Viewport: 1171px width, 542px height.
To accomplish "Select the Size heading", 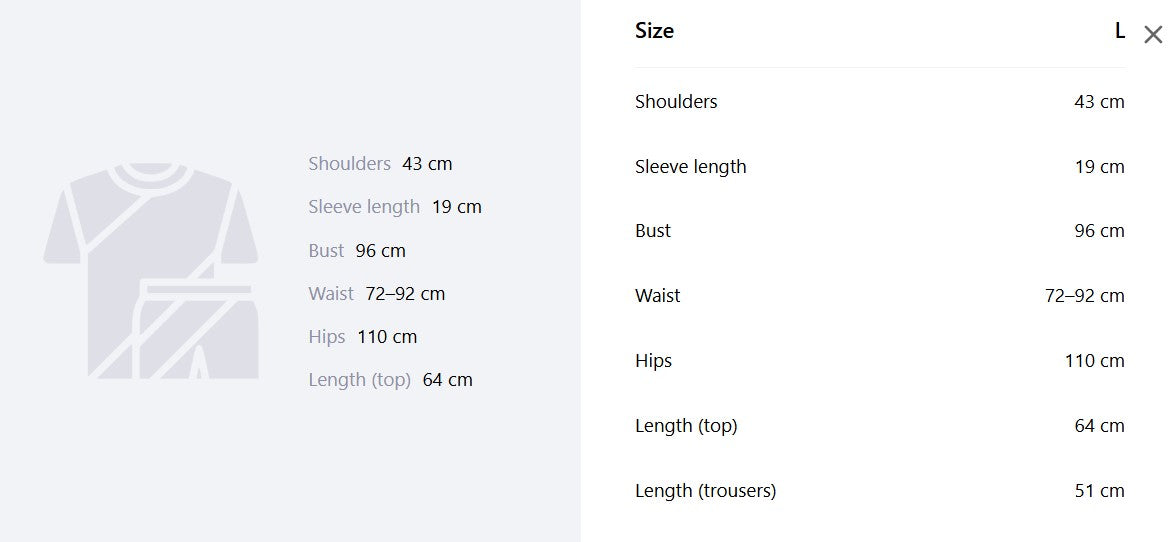I will [x=654, y=31].
